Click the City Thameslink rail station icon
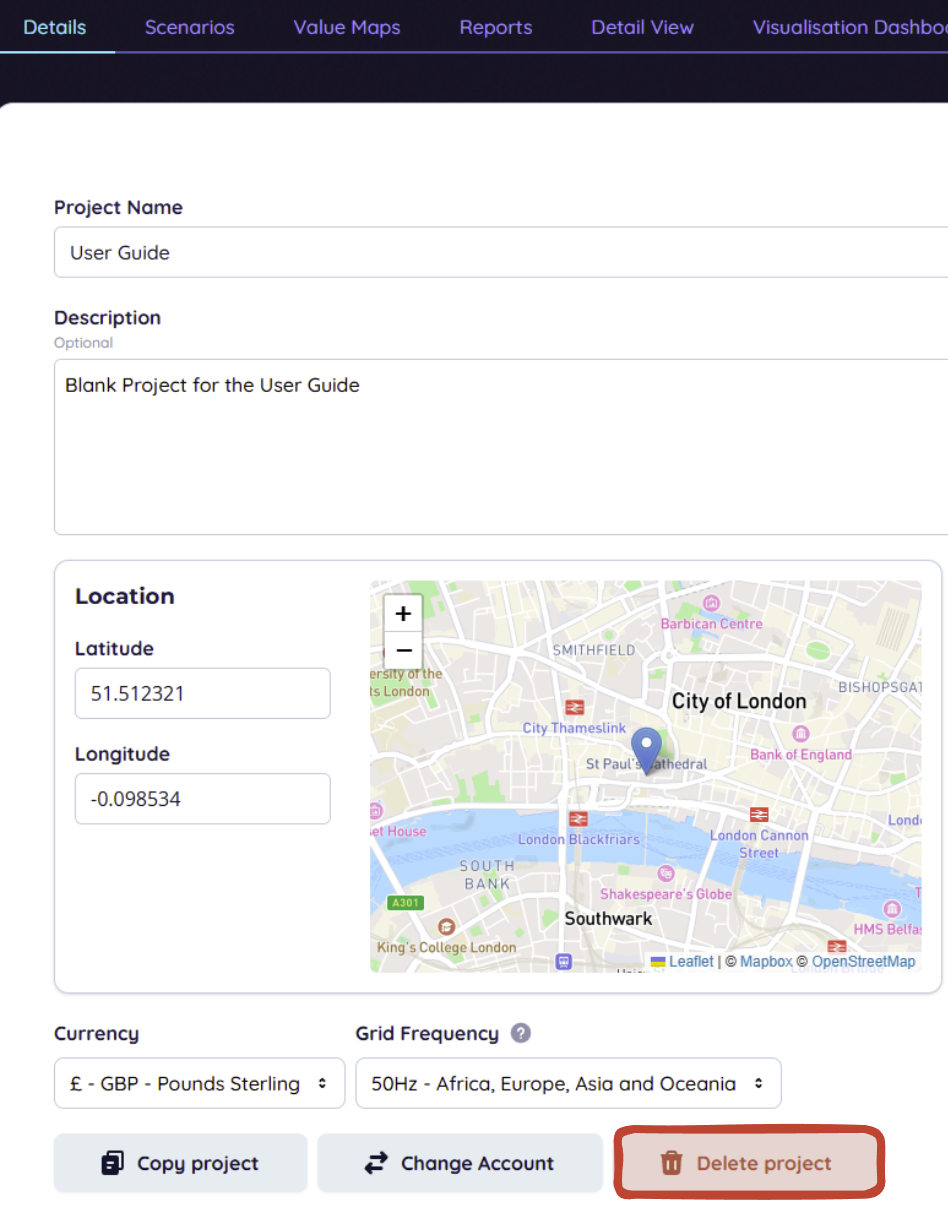The image size is (948, 1217). (x=574, y=708)
